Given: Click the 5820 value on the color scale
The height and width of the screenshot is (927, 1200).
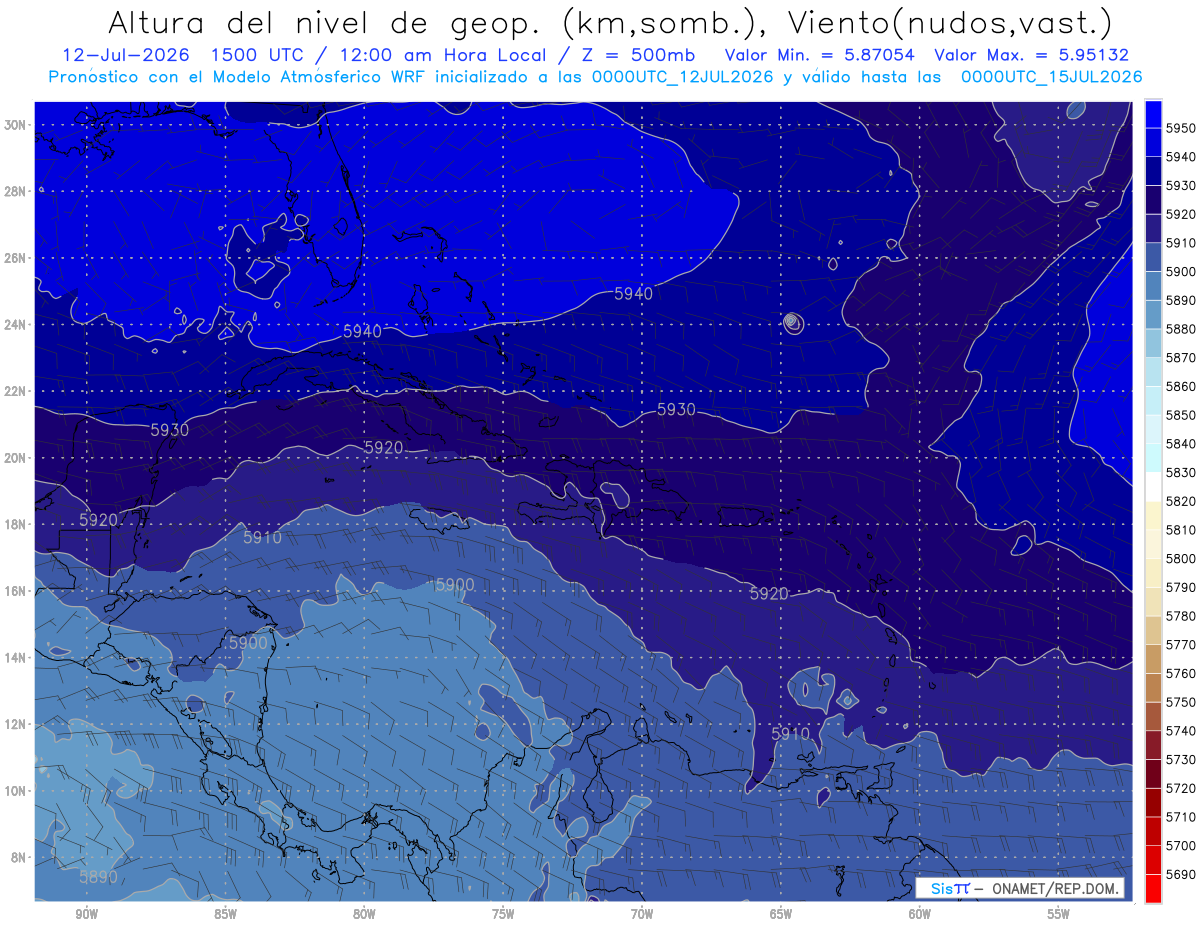Looking at the screenshot, I should [x=1181, y=501].
